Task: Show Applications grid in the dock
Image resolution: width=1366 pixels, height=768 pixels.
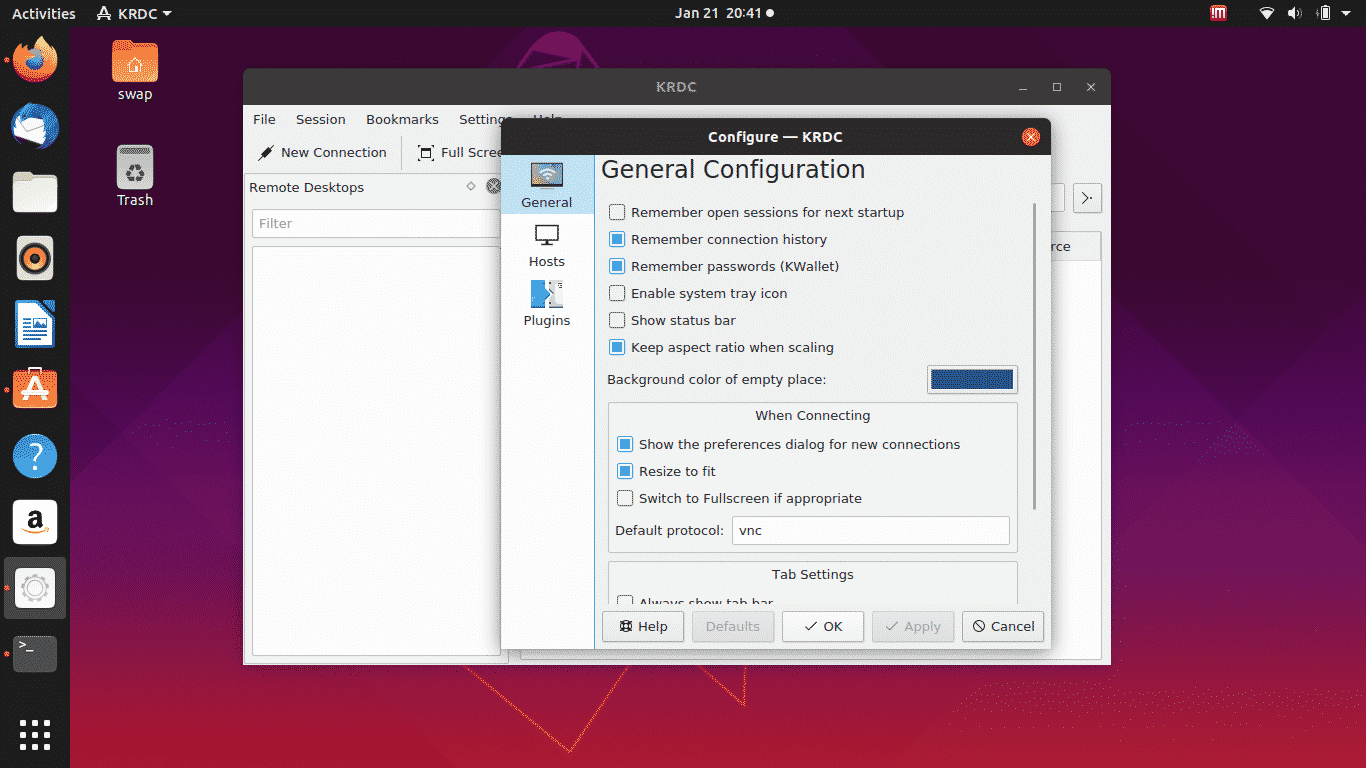Action: point(35,734)
